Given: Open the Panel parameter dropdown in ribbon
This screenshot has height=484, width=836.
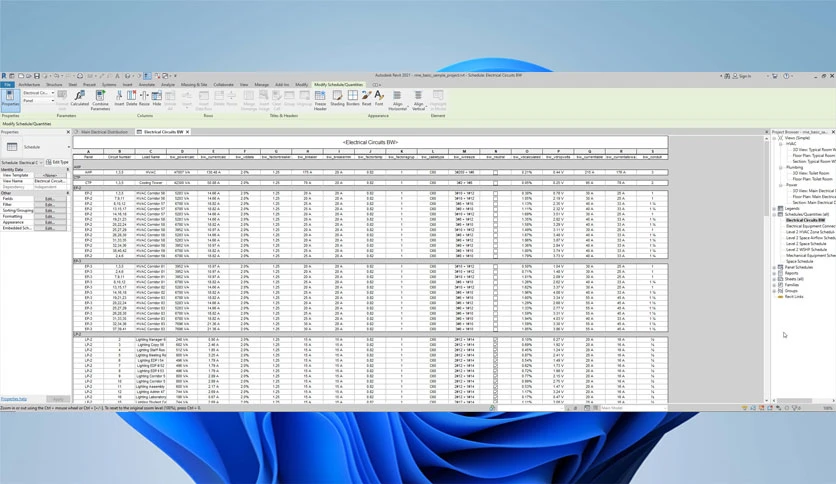Looking at the screenshot, I should click(38, 100).
